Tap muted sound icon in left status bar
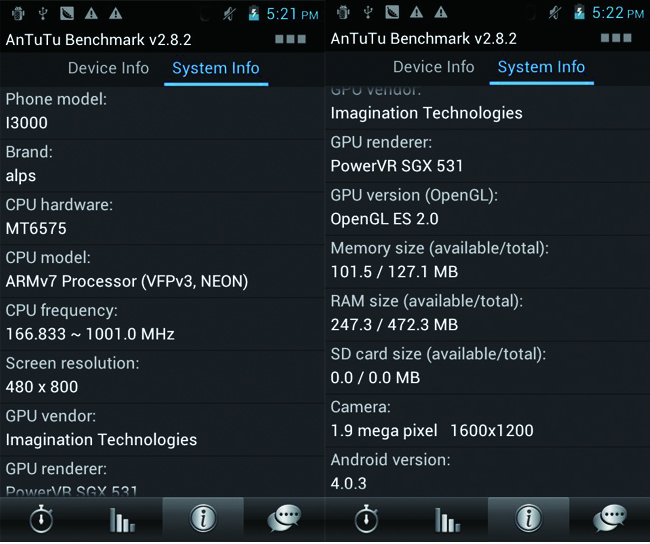 (229, 15)
